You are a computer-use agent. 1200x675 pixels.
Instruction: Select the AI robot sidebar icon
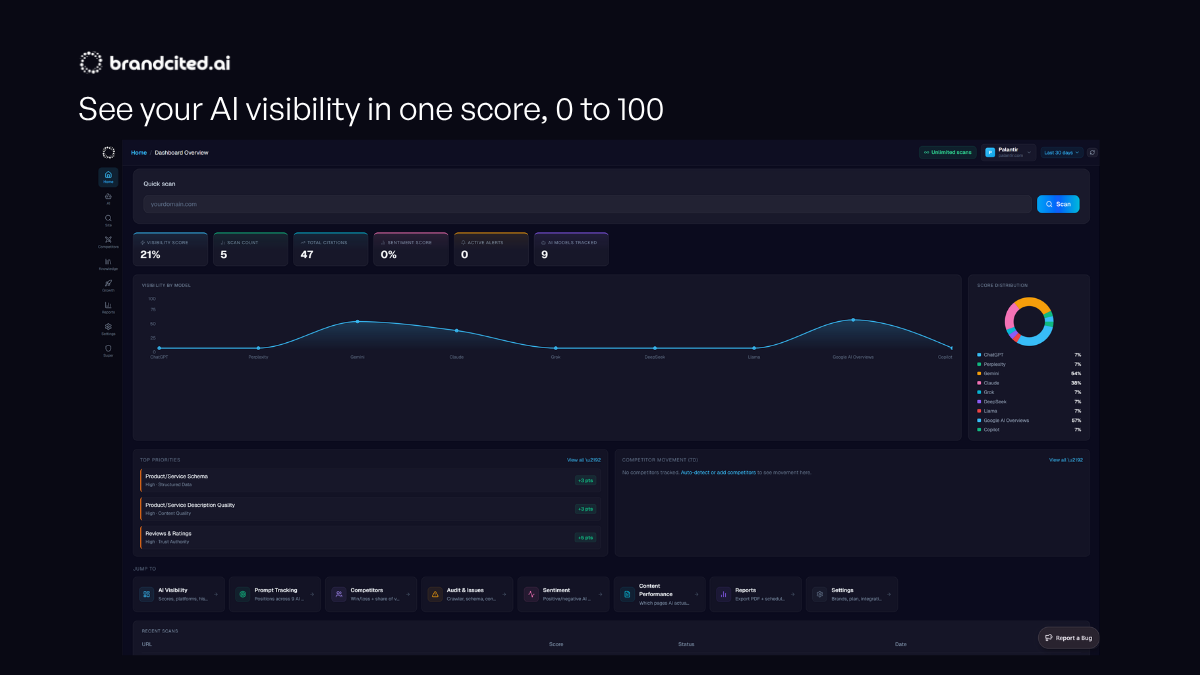click(108, 198)
